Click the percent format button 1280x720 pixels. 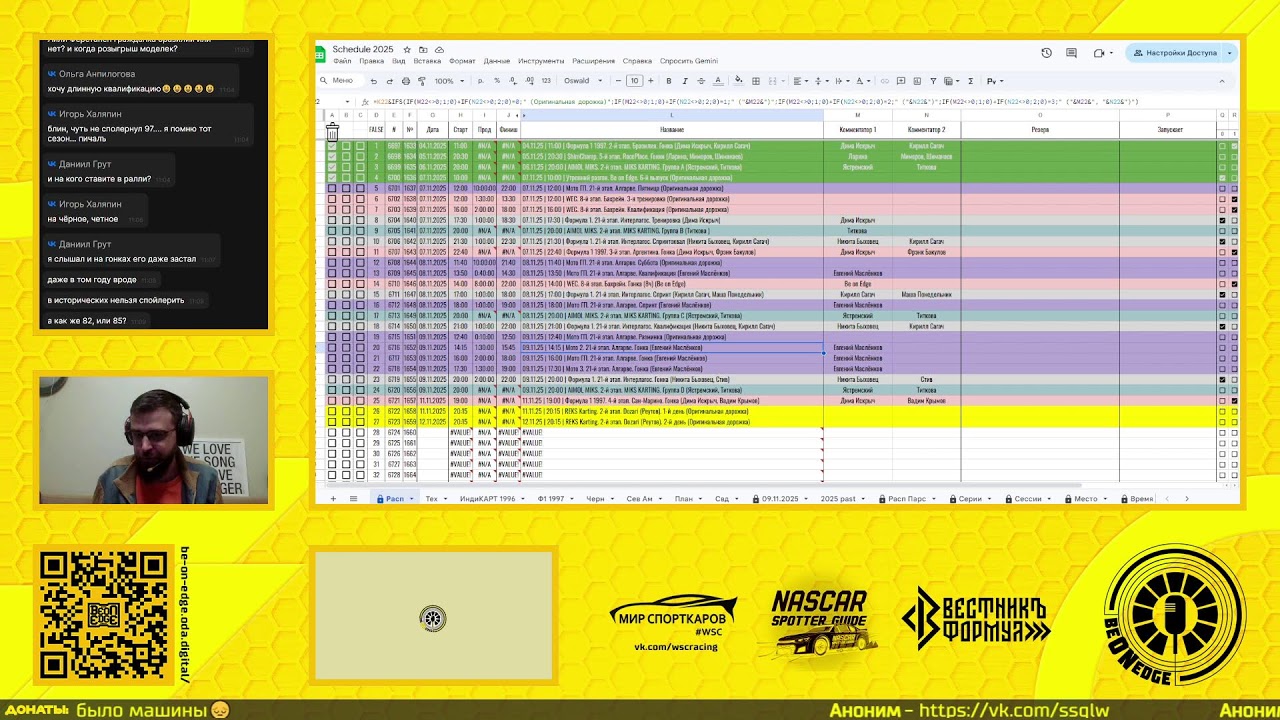[497, 81]
